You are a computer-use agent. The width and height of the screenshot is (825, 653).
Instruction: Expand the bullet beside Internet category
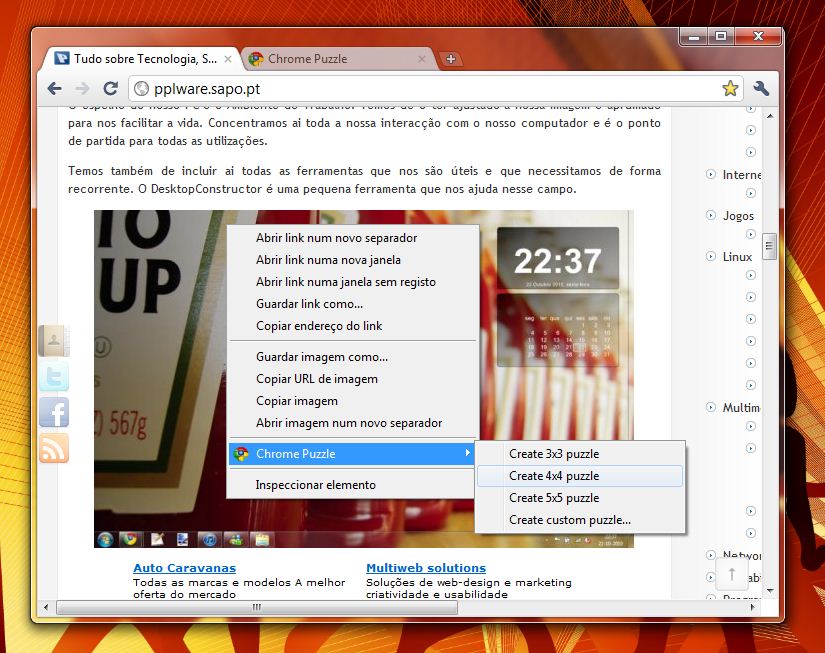point(711,174)
